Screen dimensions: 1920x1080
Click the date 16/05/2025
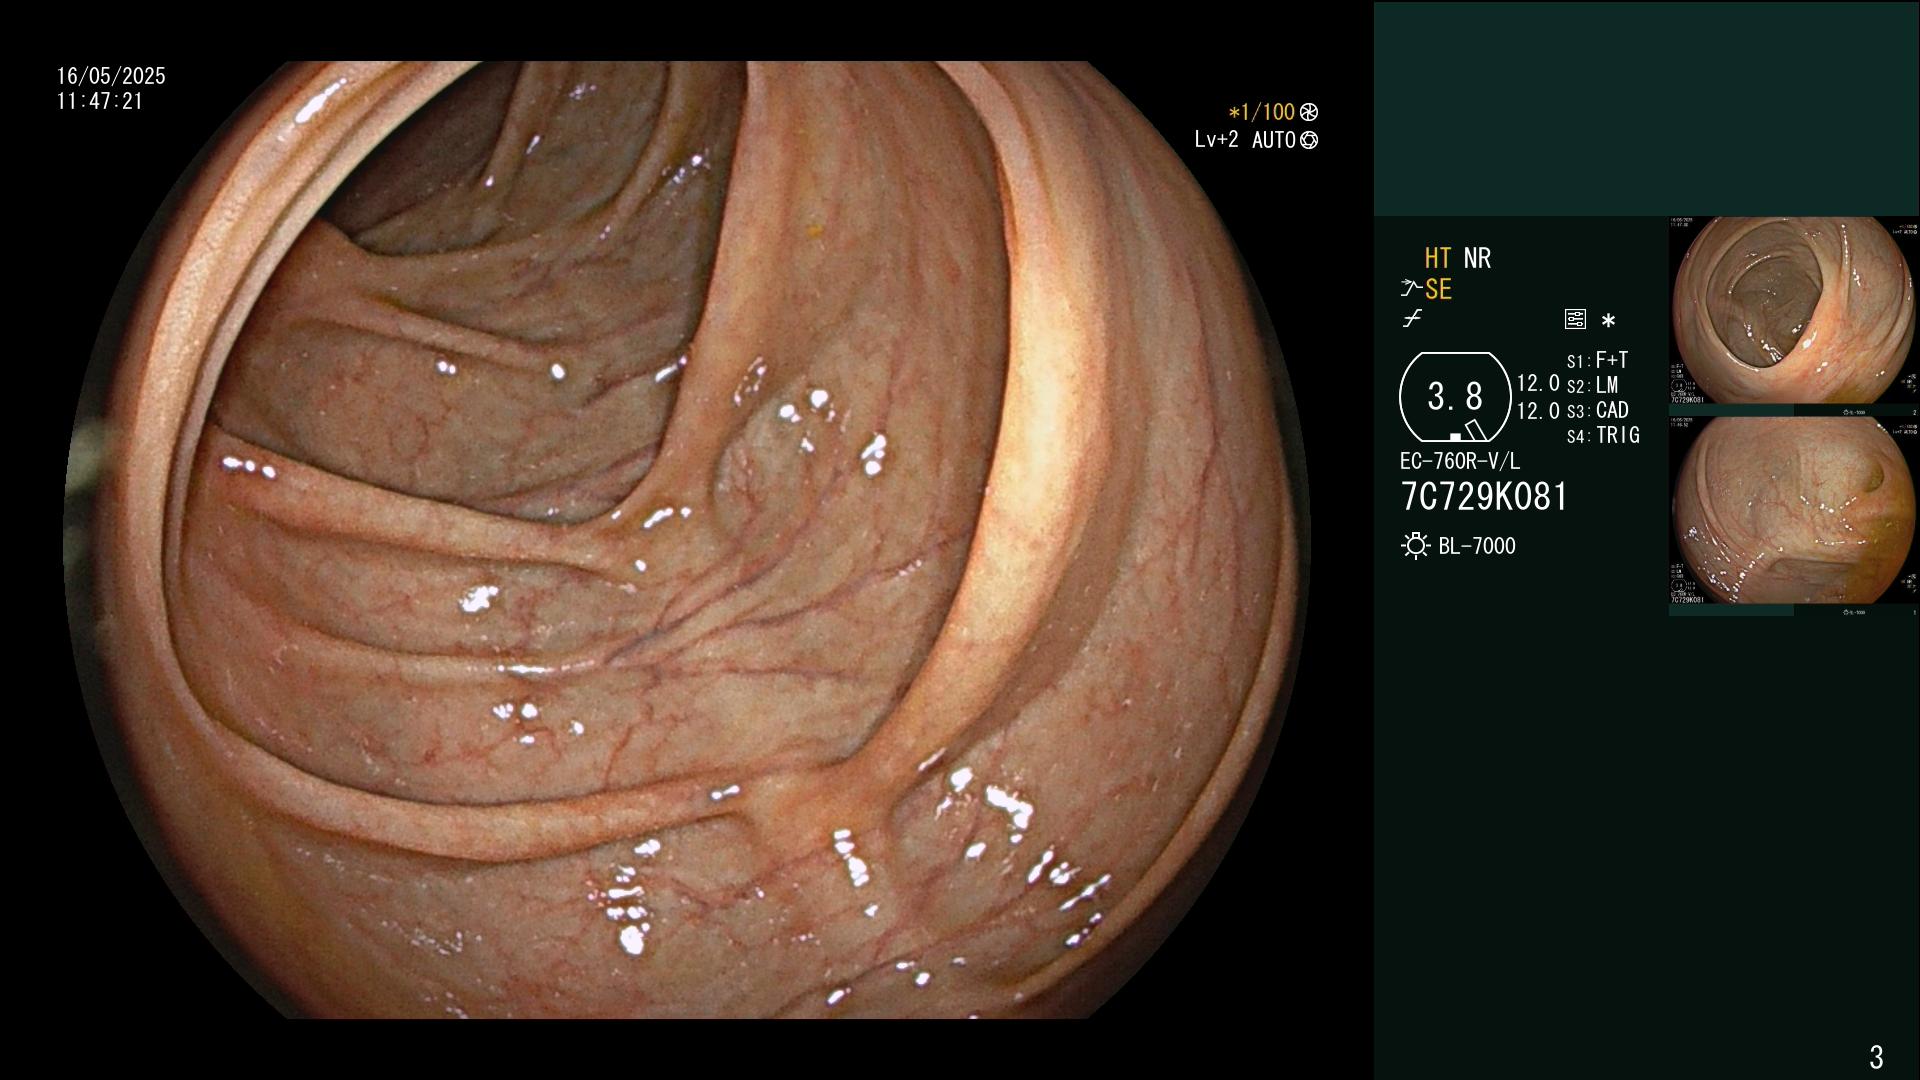(x=111, y=76)
